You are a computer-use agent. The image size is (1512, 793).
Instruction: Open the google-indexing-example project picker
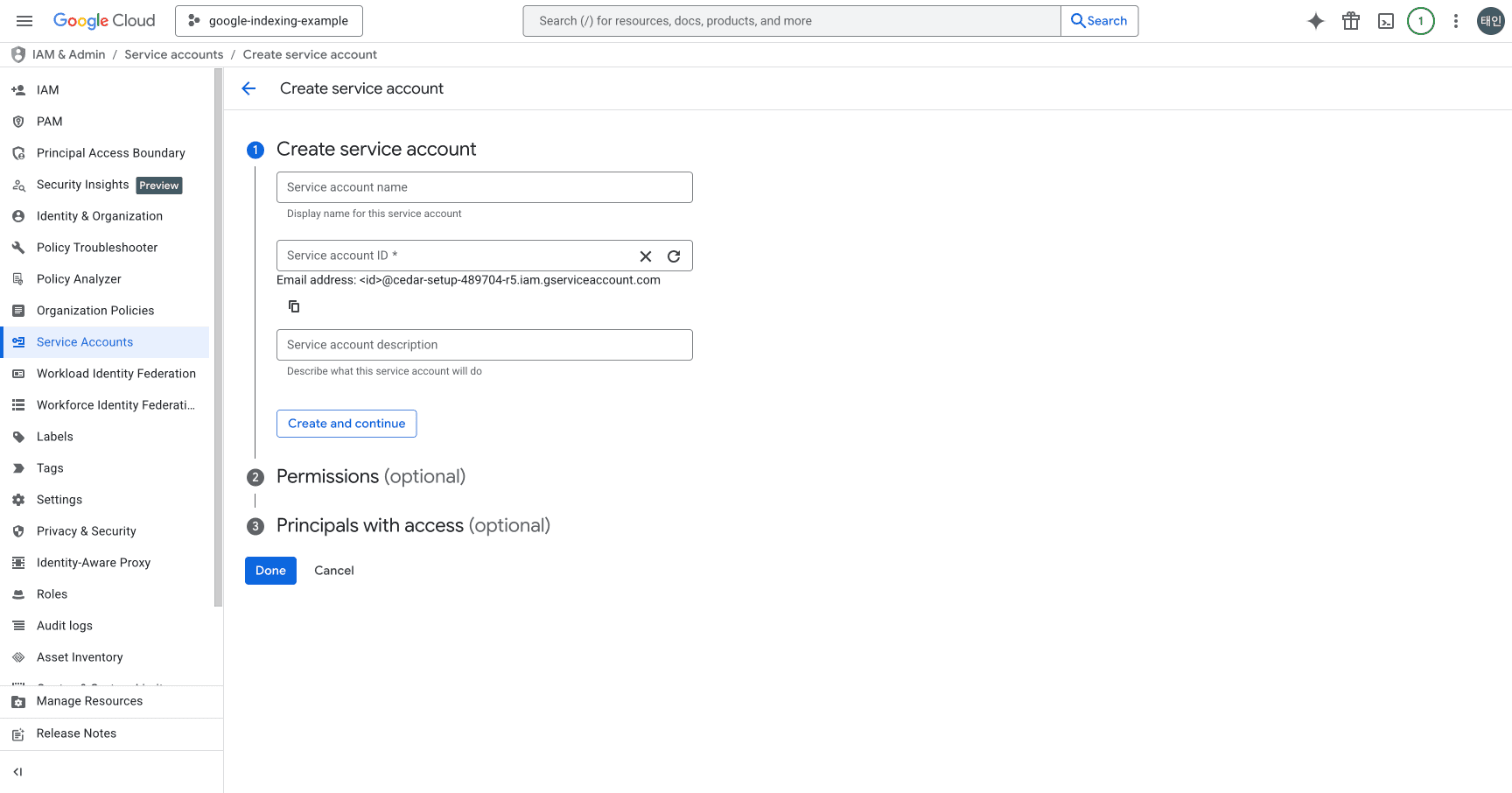pos(269,21)
